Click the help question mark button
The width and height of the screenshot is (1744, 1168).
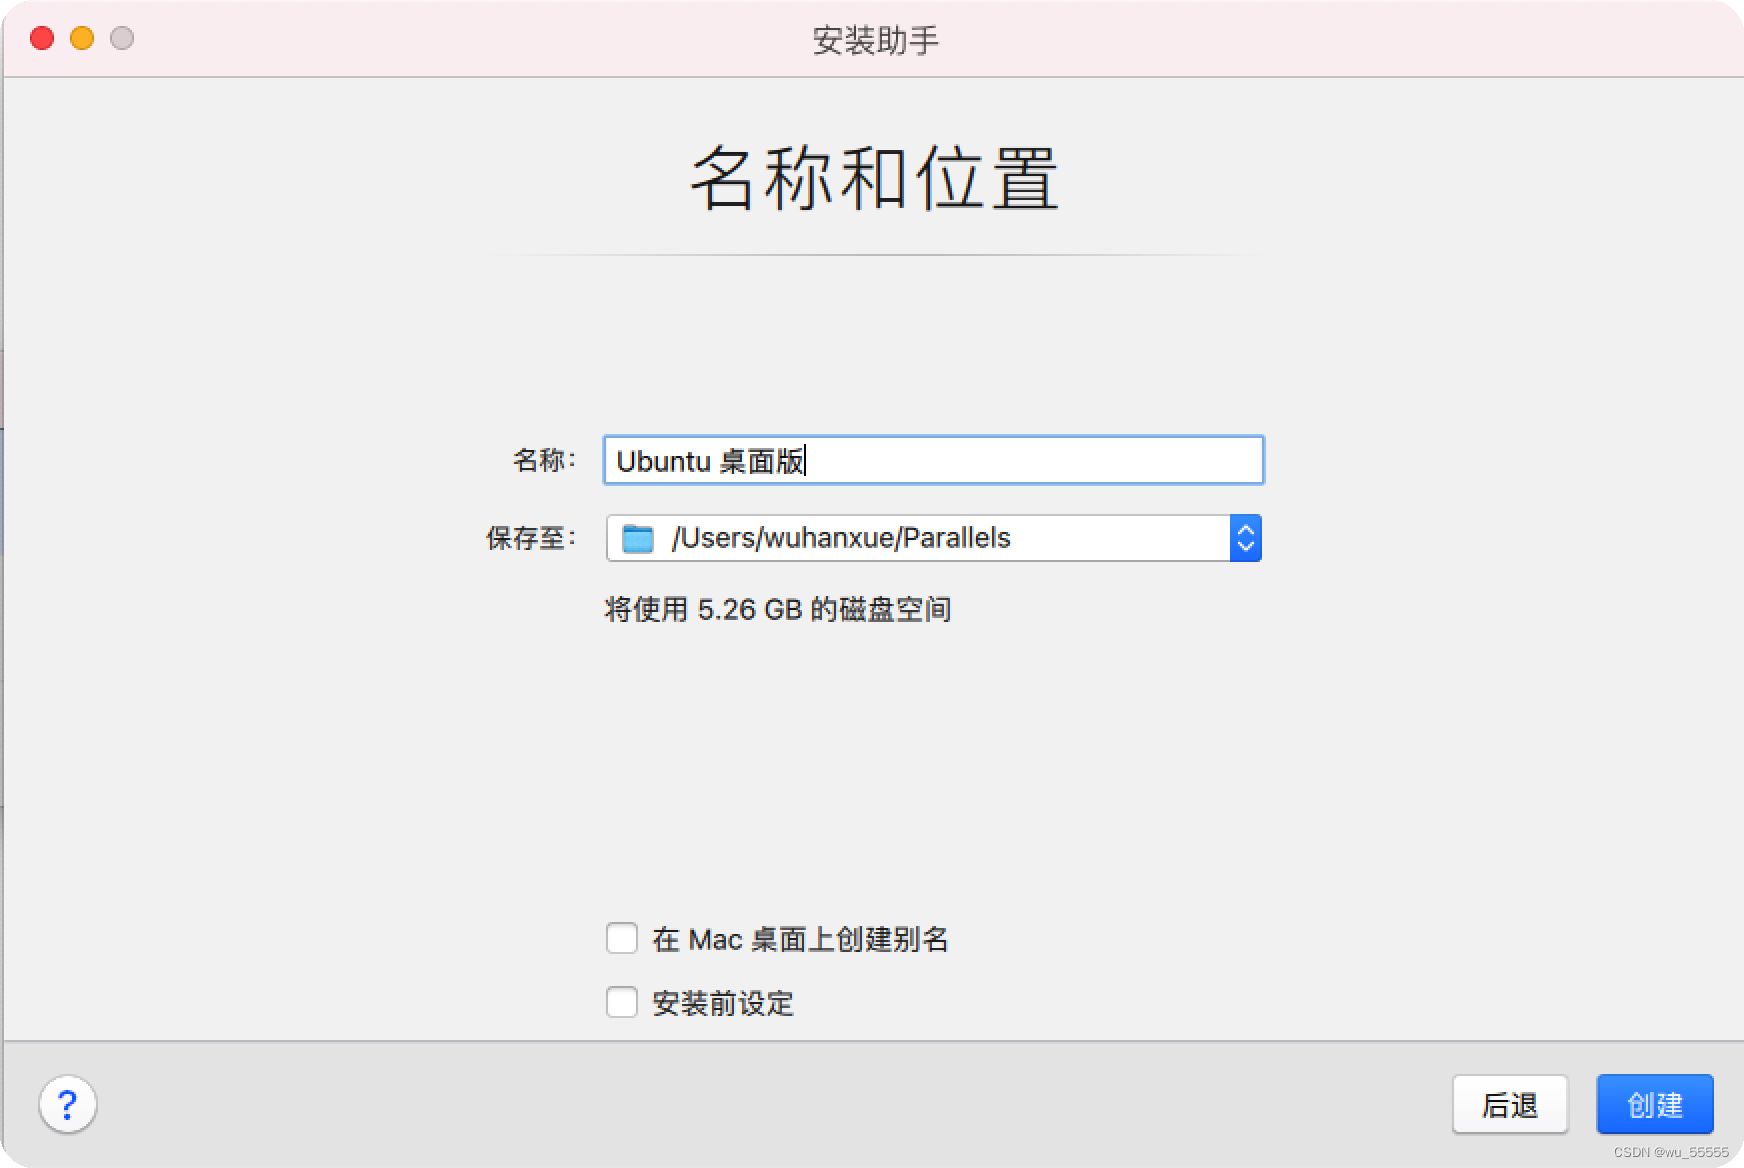[68, 1105]
